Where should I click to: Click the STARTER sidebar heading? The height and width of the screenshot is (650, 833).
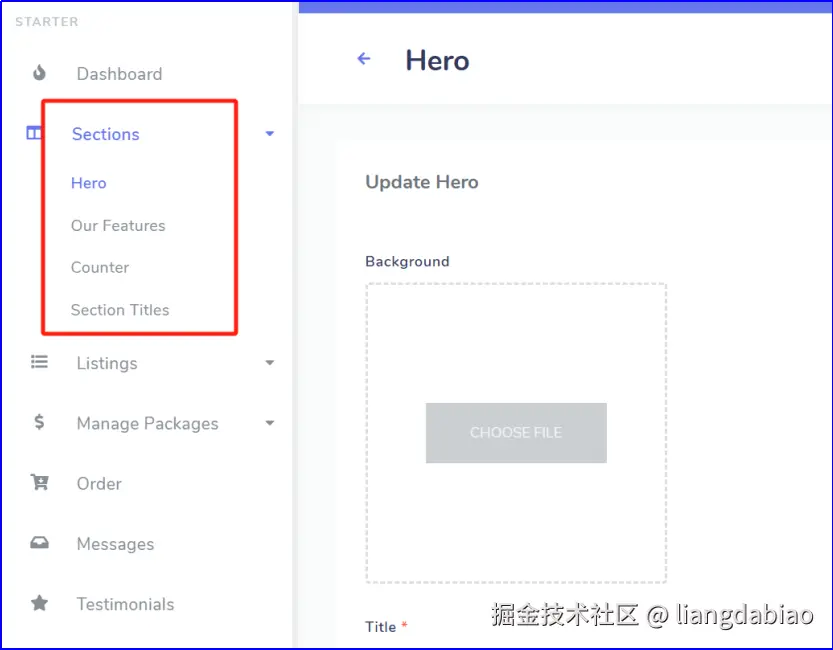[x=47, y=22]
